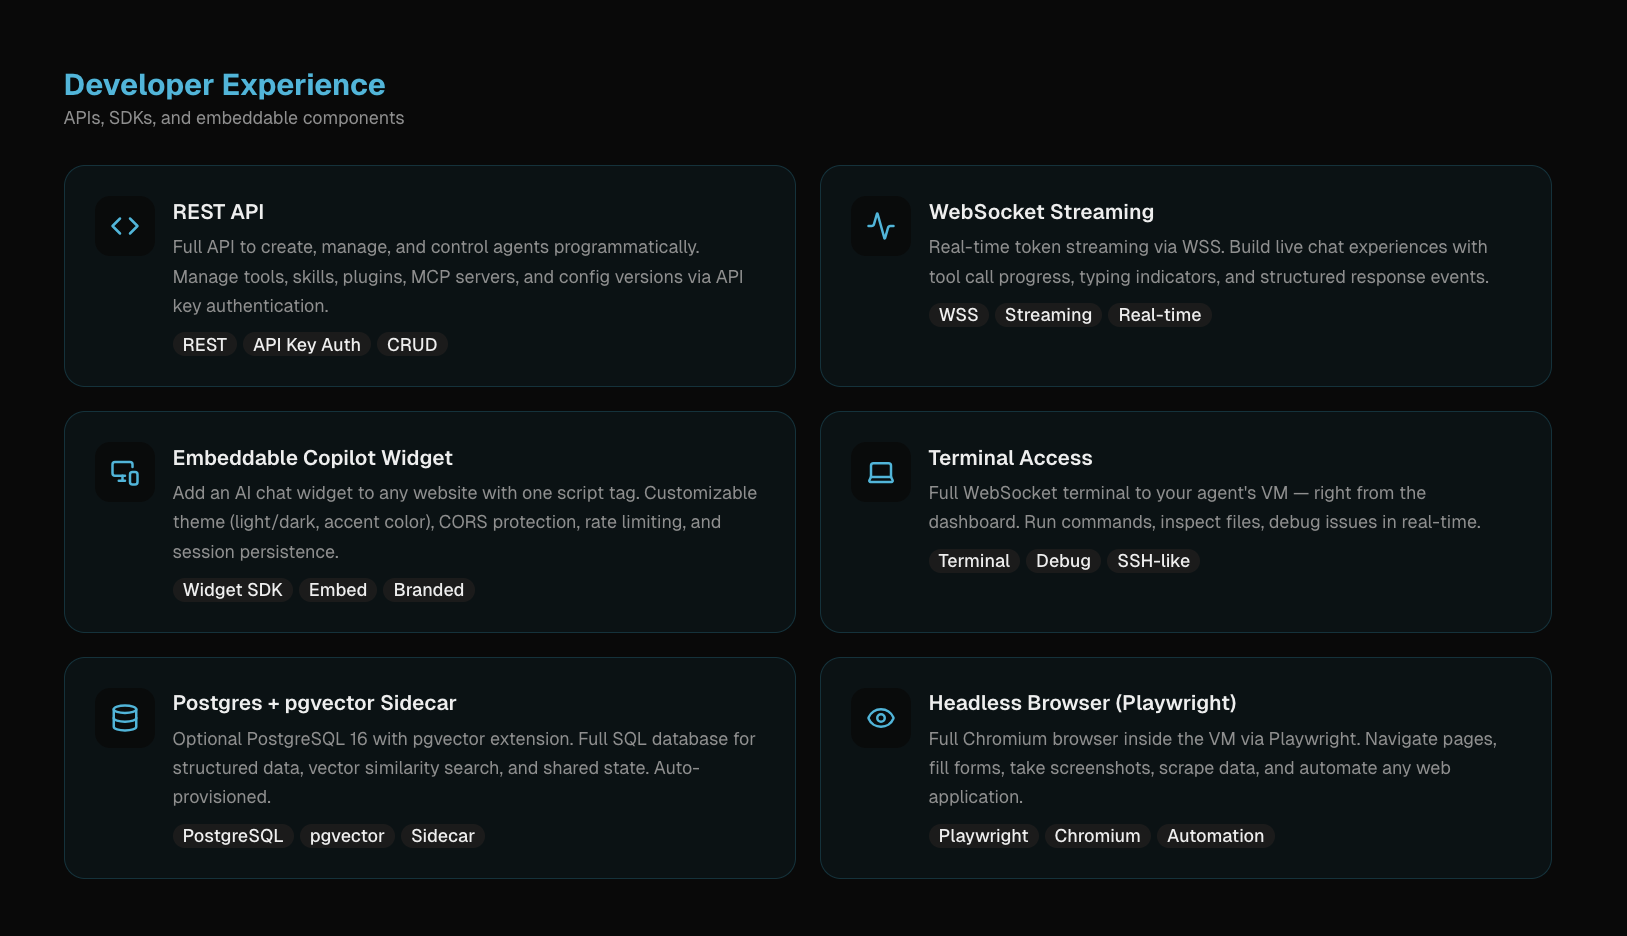Click the Terminal Access laptop icon
This screenshot has height=936, width=1627.
(881, 472)
